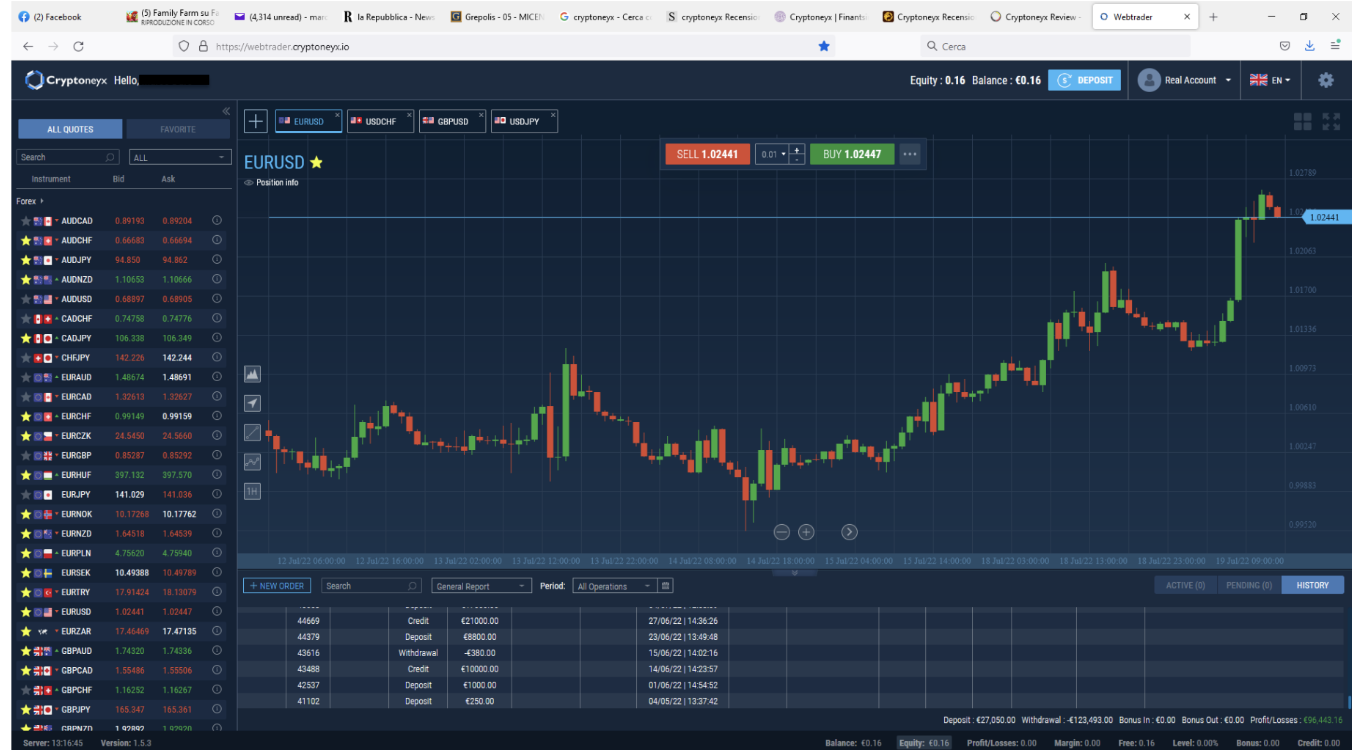Add a new chart with plus button
The width and height of the screenshot is (1352, 750).
(x=256, y=121)
